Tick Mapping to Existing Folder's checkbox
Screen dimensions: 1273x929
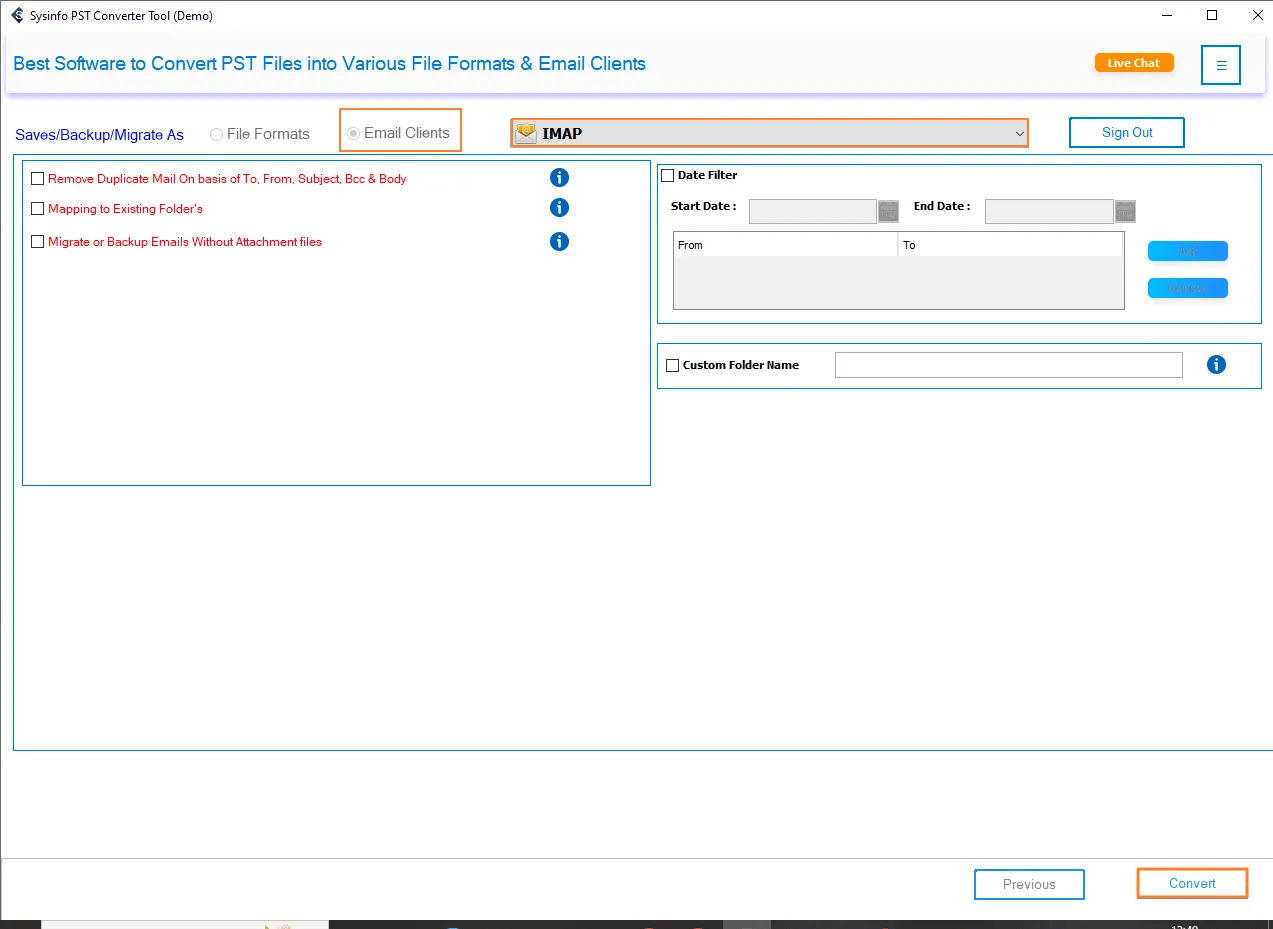click(38, 209)
